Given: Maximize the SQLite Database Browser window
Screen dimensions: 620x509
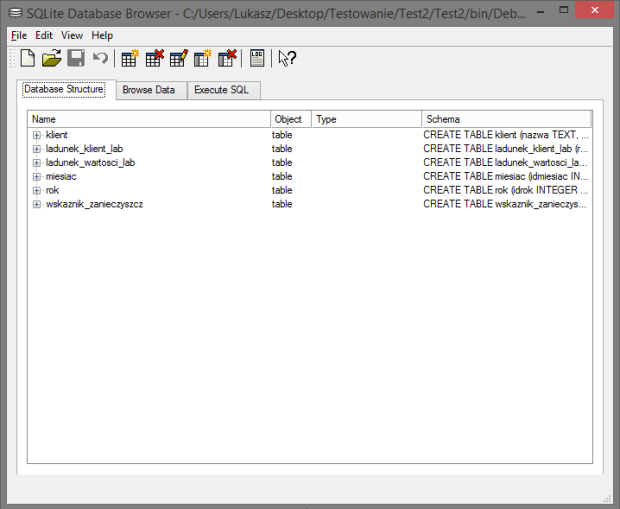Looking at the screenshot, I should click(x=564, y=11).
